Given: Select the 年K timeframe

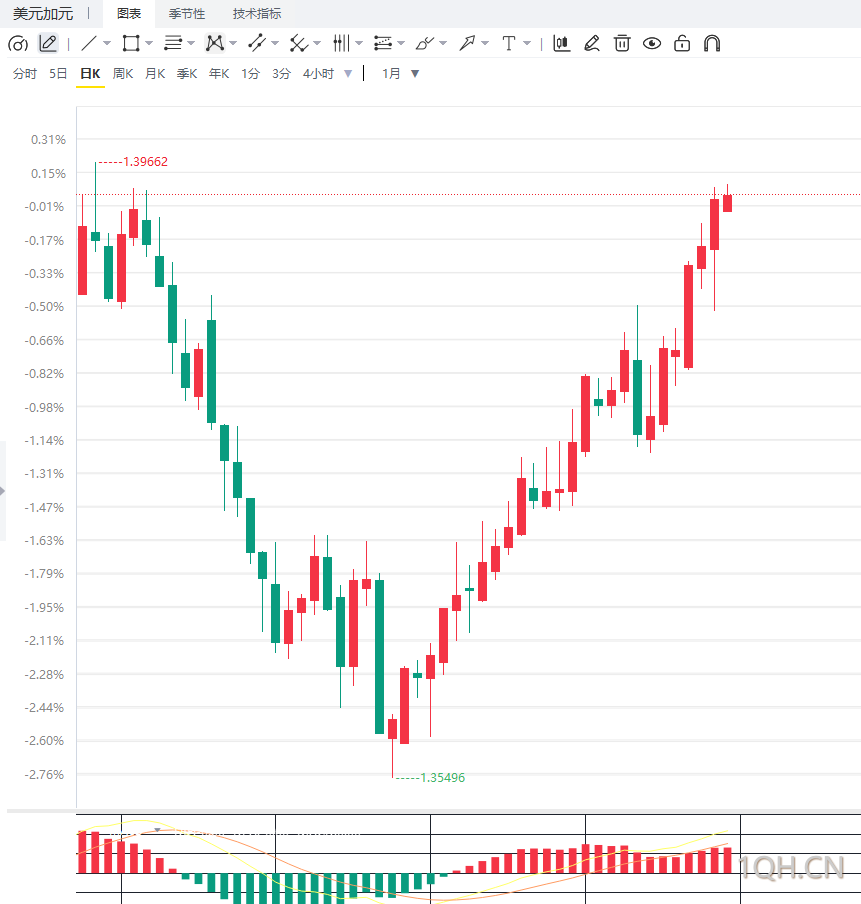Looking at the screenshot, I should click(x=219, y=74).
